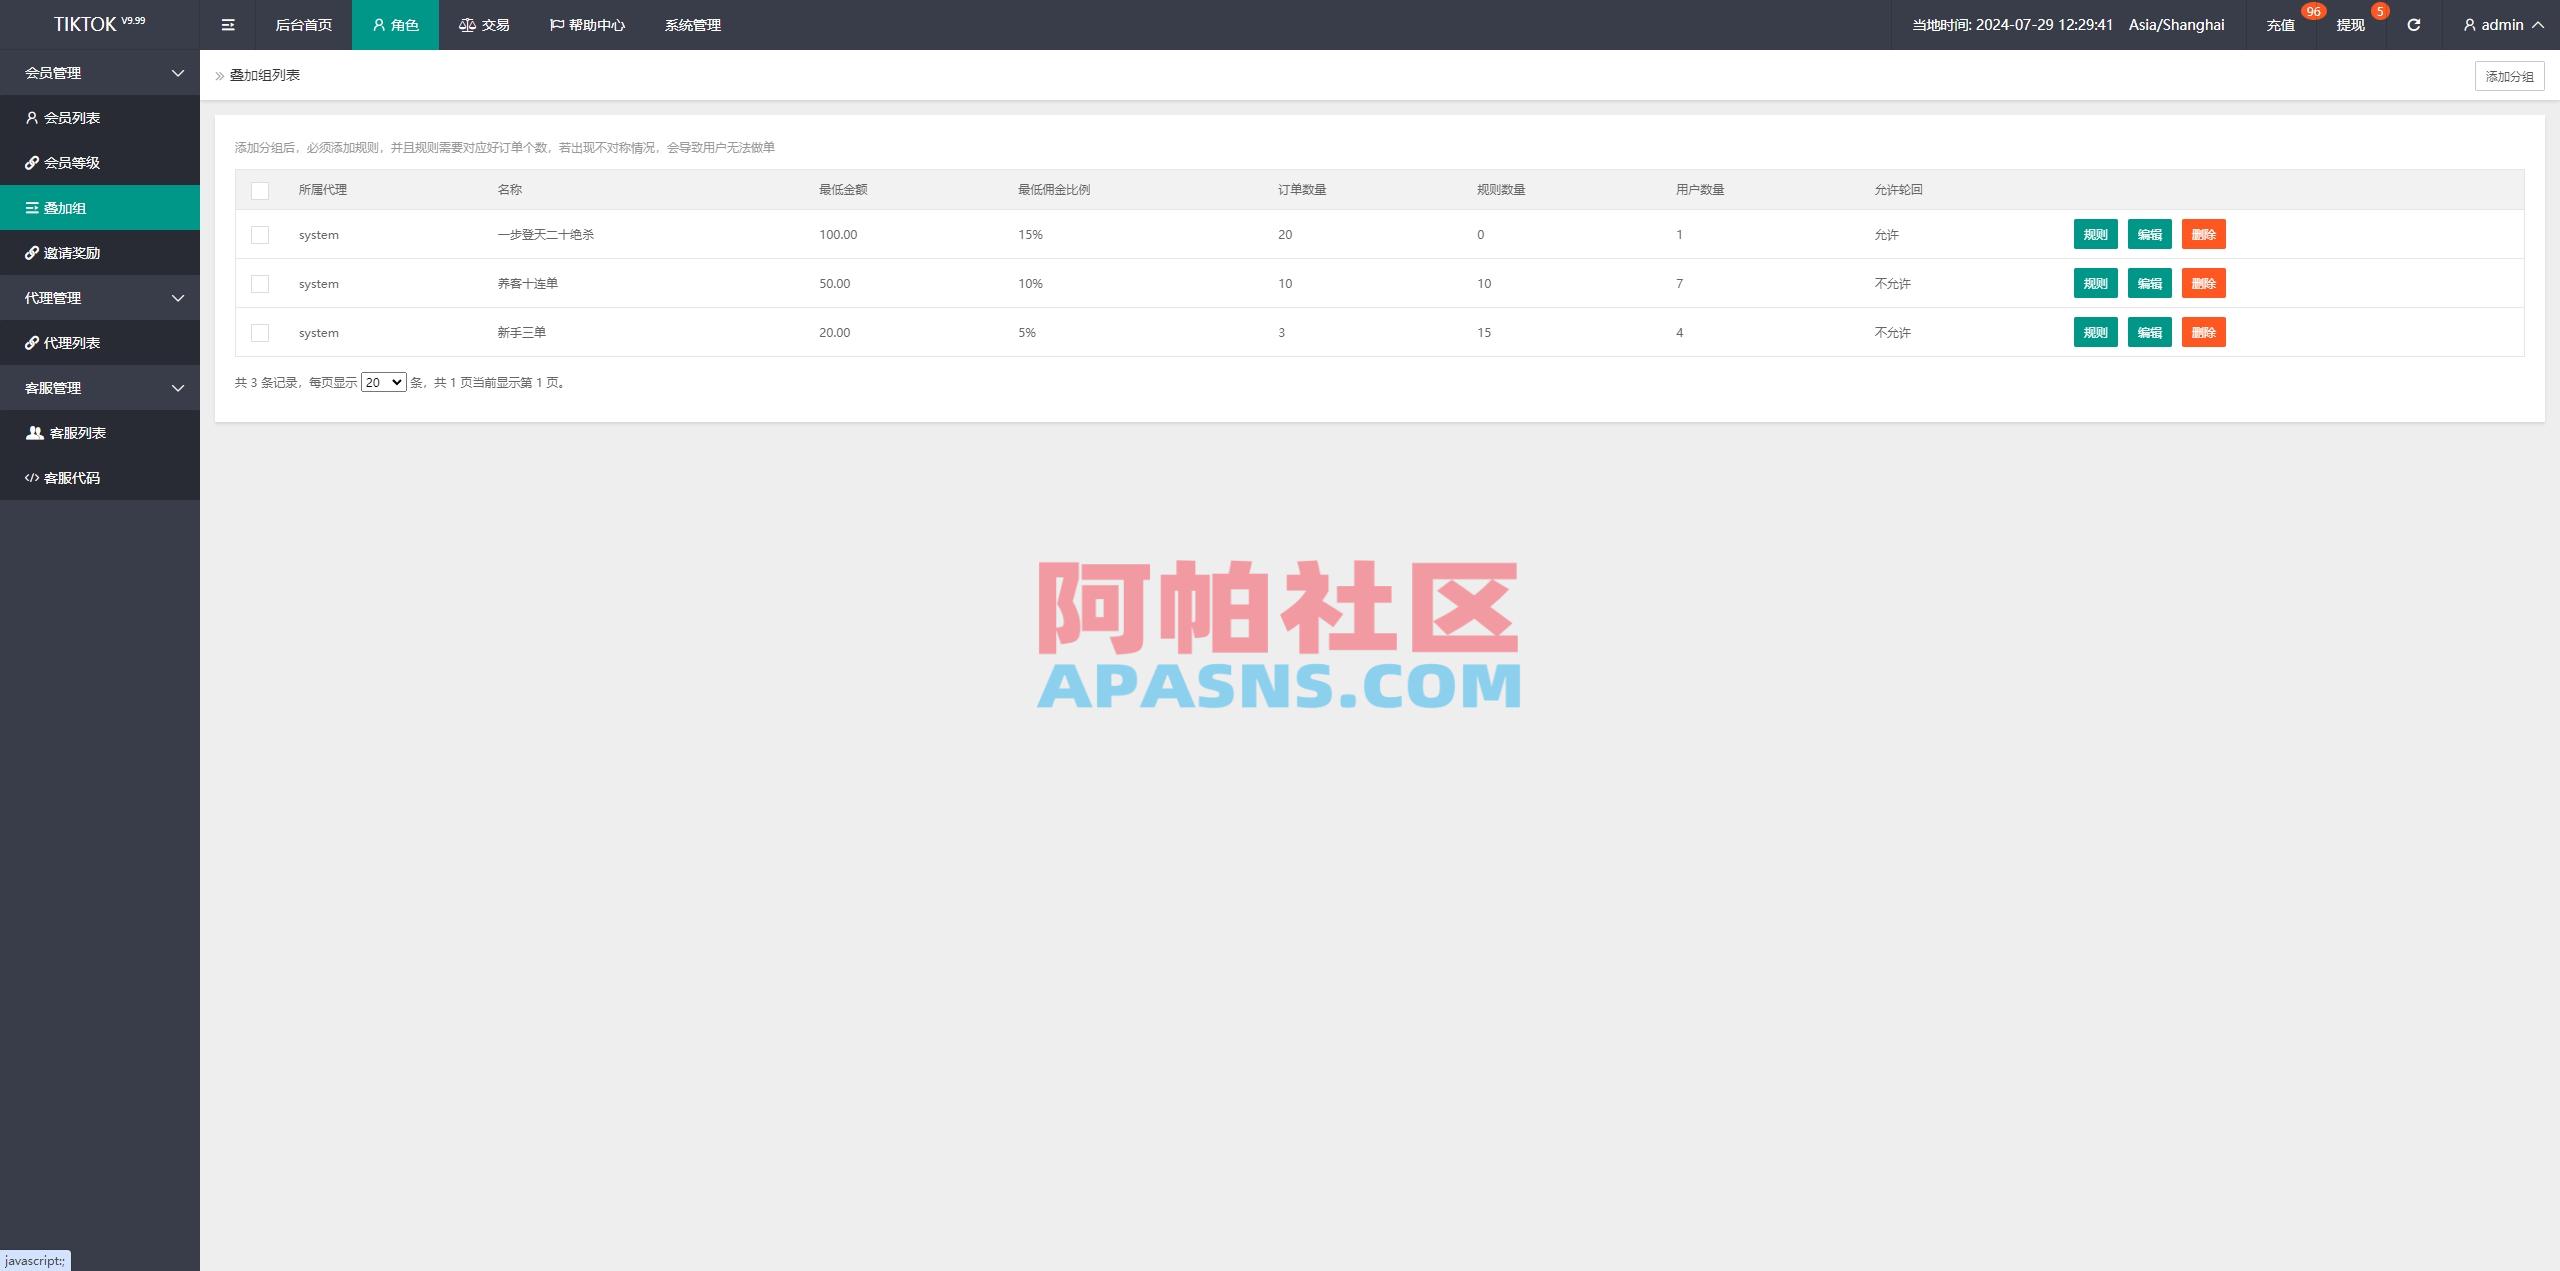Click the 邀请奖励 invite reward icon

click(31, 252)
